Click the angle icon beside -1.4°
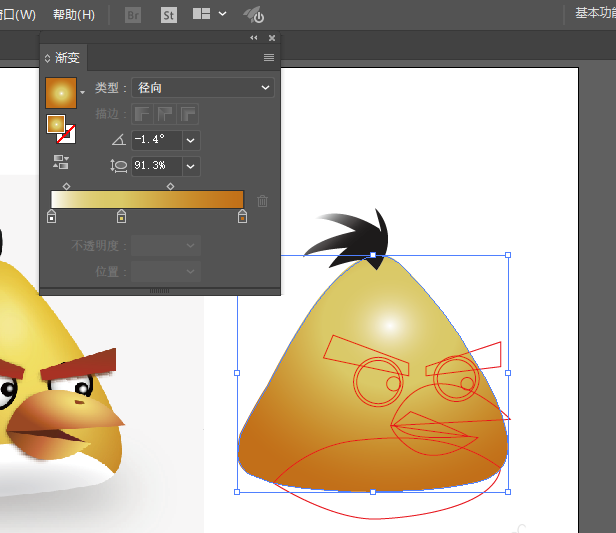Viewport: 616px width, 533px height. point(119,140)
